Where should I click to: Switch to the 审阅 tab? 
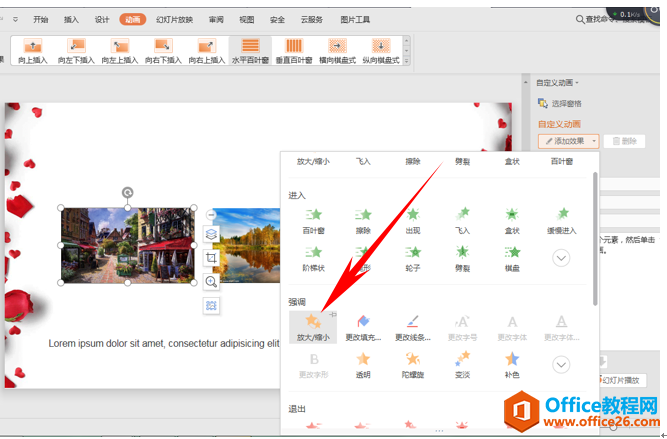tap(216, 20)
